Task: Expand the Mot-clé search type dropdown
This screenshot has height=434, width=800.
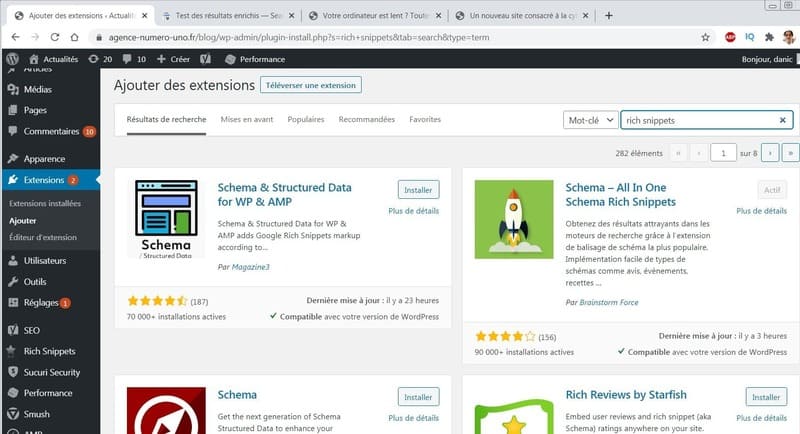Action: pyautogui.click(x=590, y=120)
